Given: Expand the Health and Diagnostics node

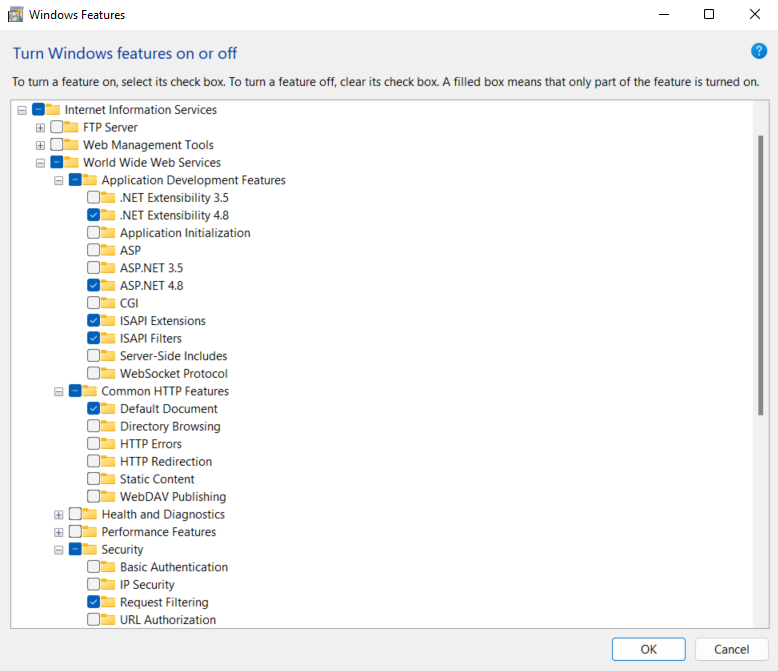Looking at the screenshot, I should [59, 515].
